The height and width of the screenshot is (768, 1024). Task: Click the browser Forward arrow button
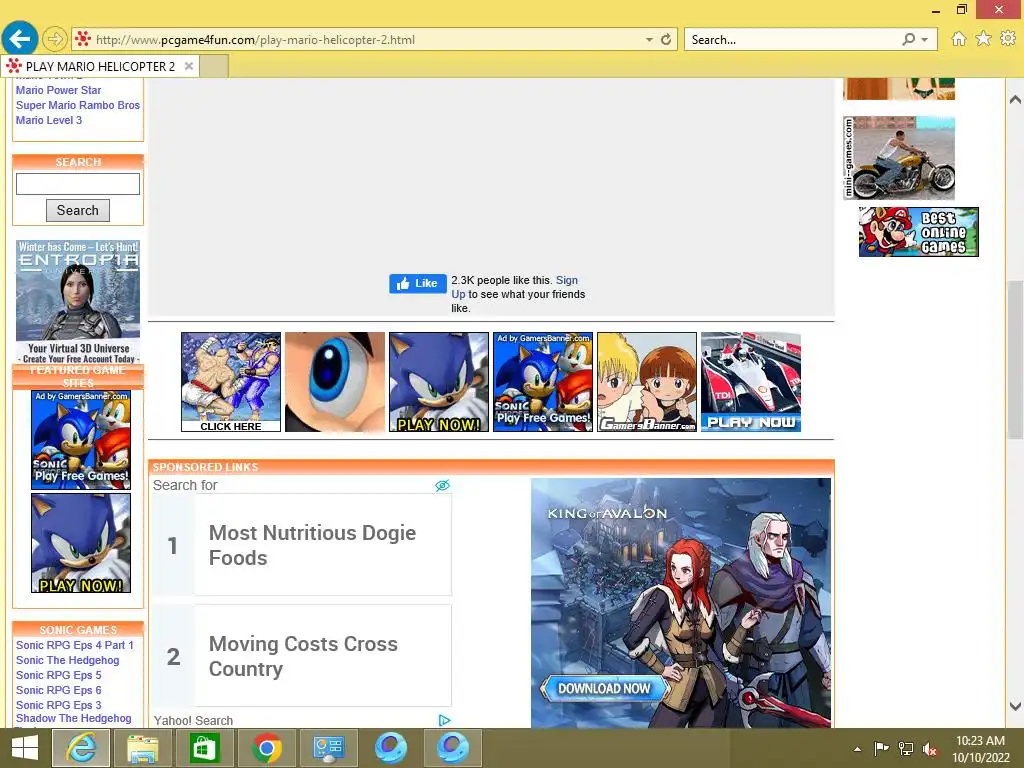tap(55, 39)
